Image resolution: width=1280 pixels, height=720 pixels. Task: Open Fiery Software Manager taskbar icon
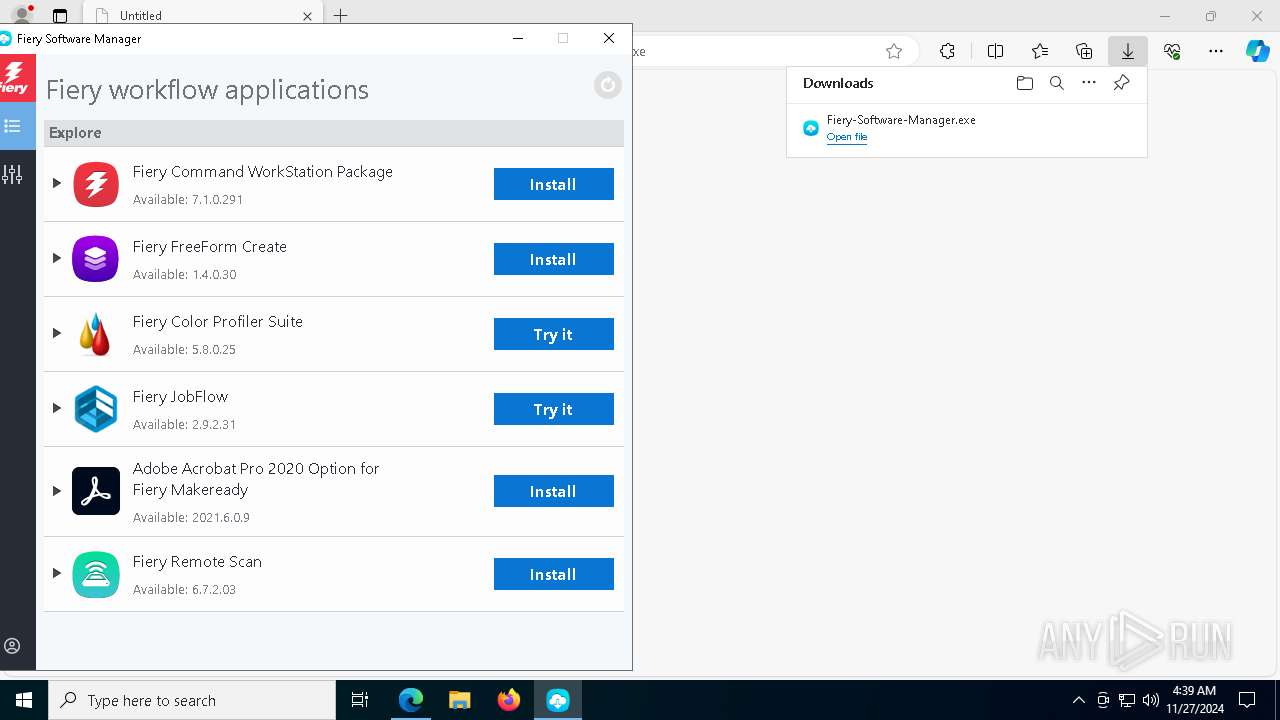[x=558, y=700]
